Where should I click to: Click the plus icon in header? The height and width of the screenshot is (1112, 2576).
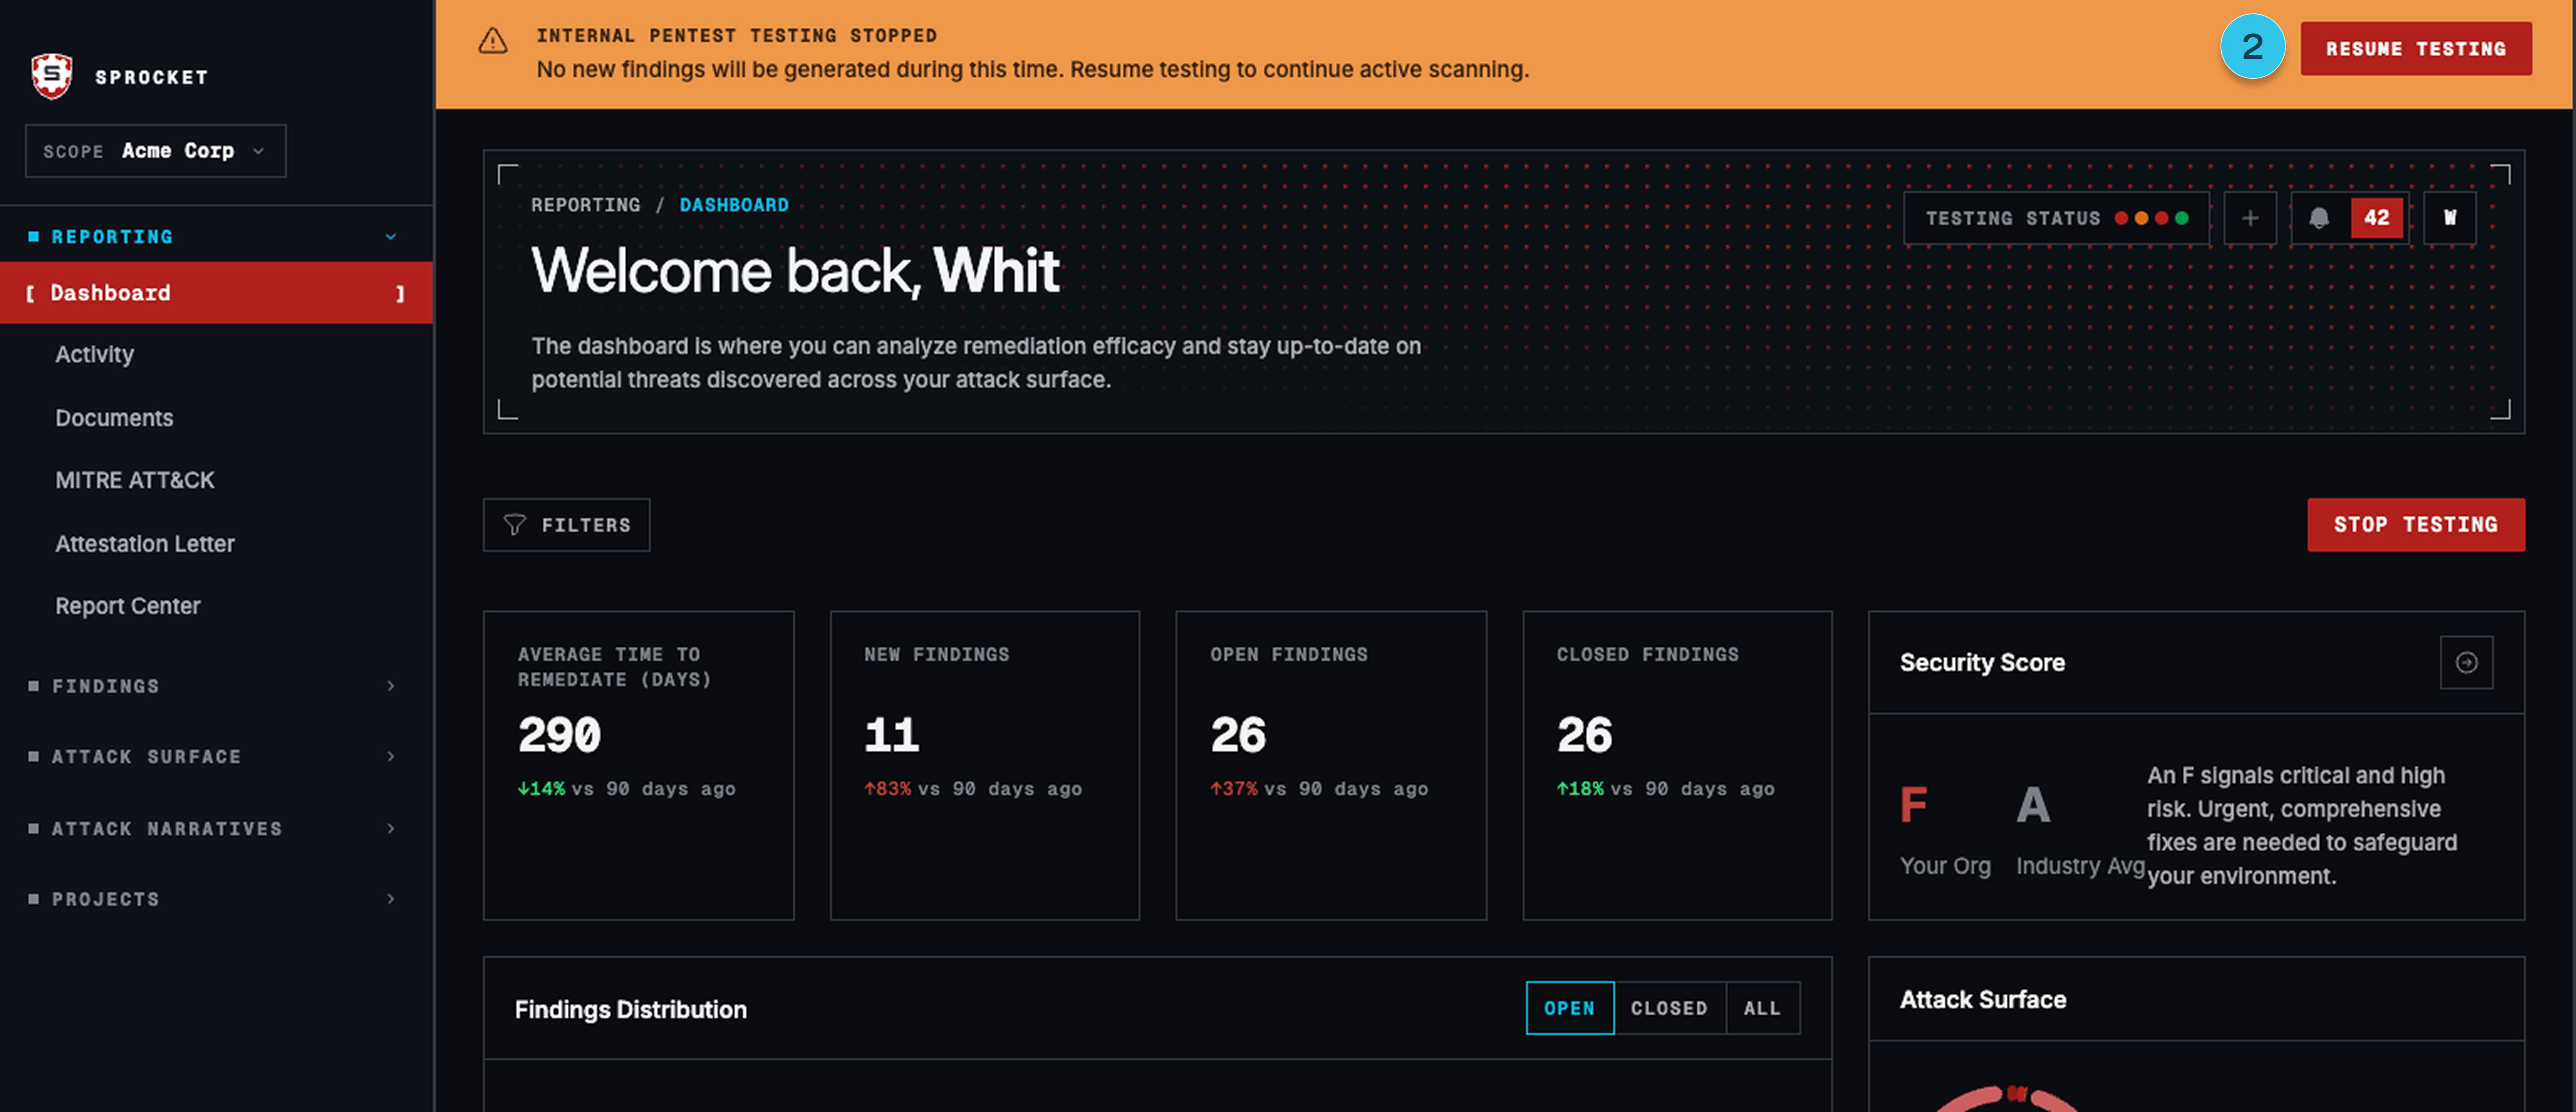point(2250,218)
